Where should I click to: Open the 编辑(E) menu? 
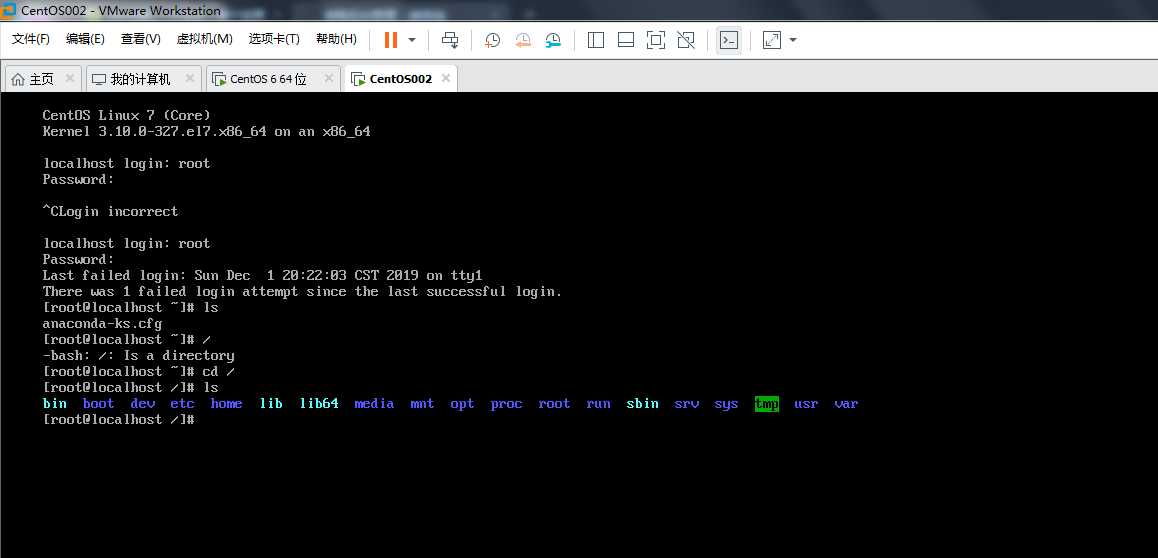[85, 39]
